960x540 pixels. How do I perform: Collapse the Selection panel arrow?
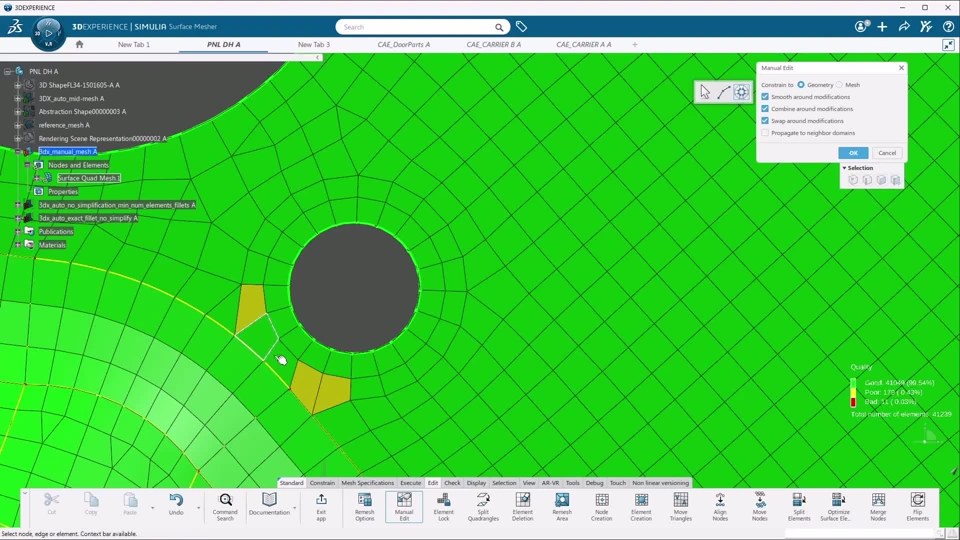[x=844, y=168]
